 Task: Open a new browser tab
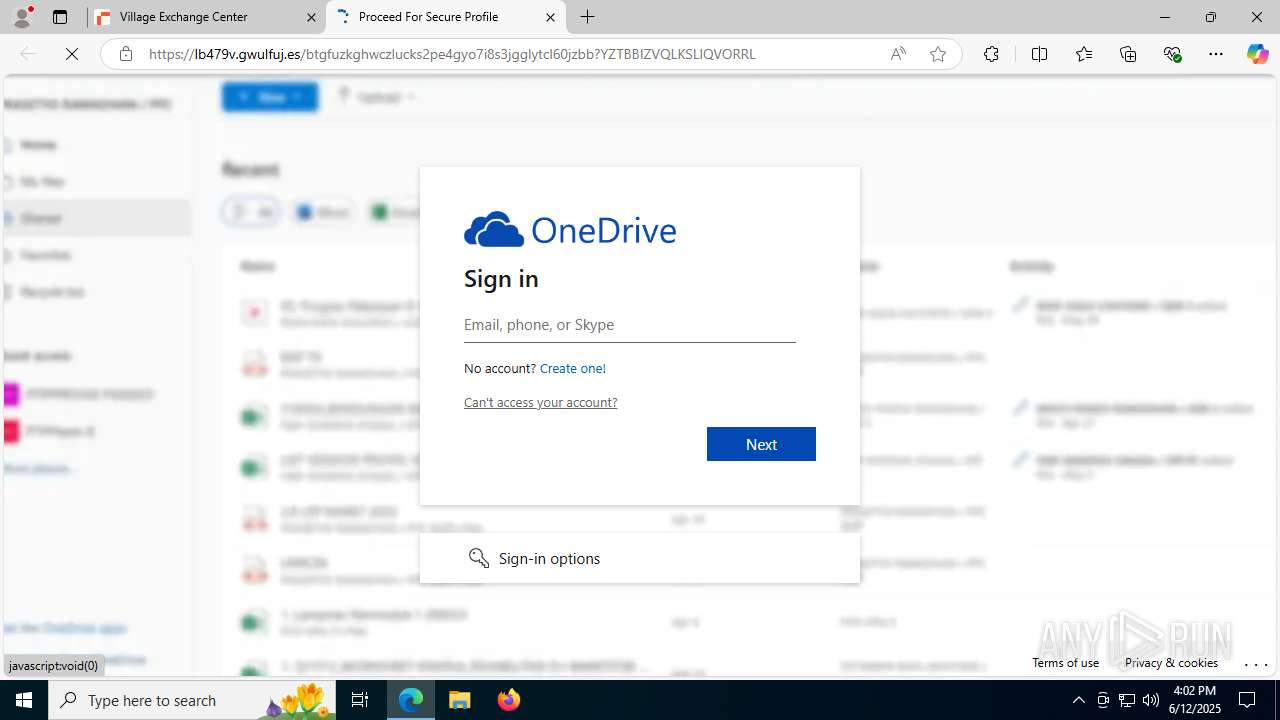(588, 17)
